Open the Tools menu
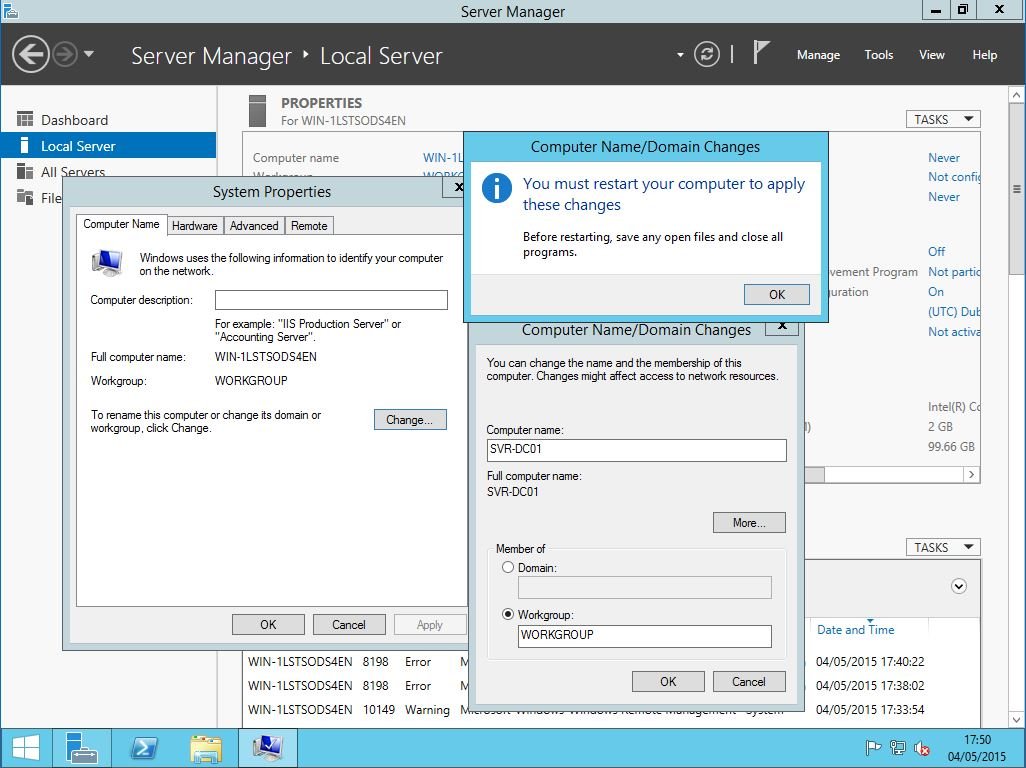 pos(878,55)
